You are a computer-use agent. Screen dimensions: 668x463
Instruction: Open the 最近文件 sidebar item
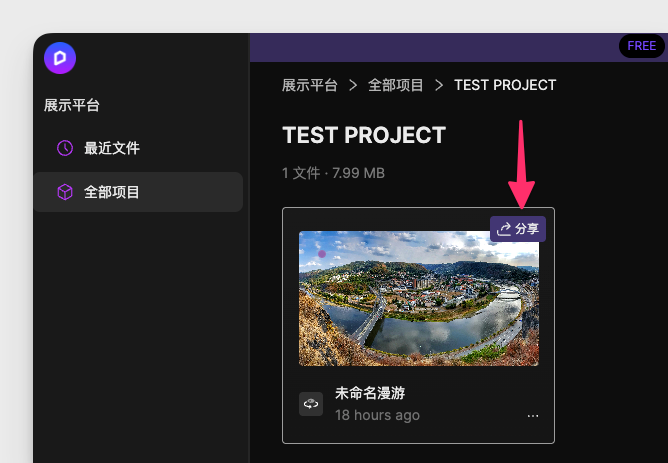(x=111, y=148)
